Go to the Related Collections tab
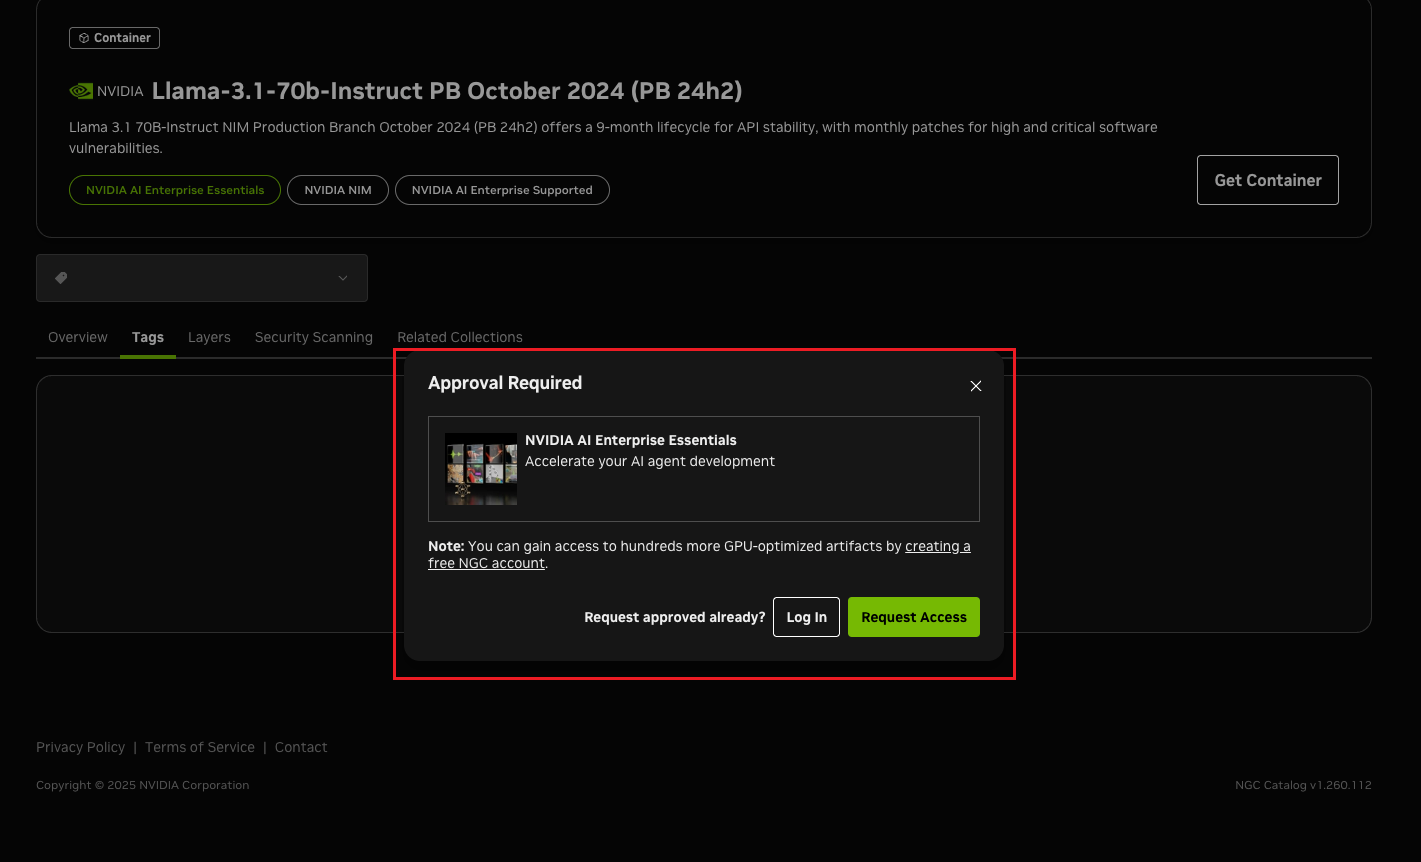Image resolution: width=1421 pixels, height=862 pixels. point(460,337)
